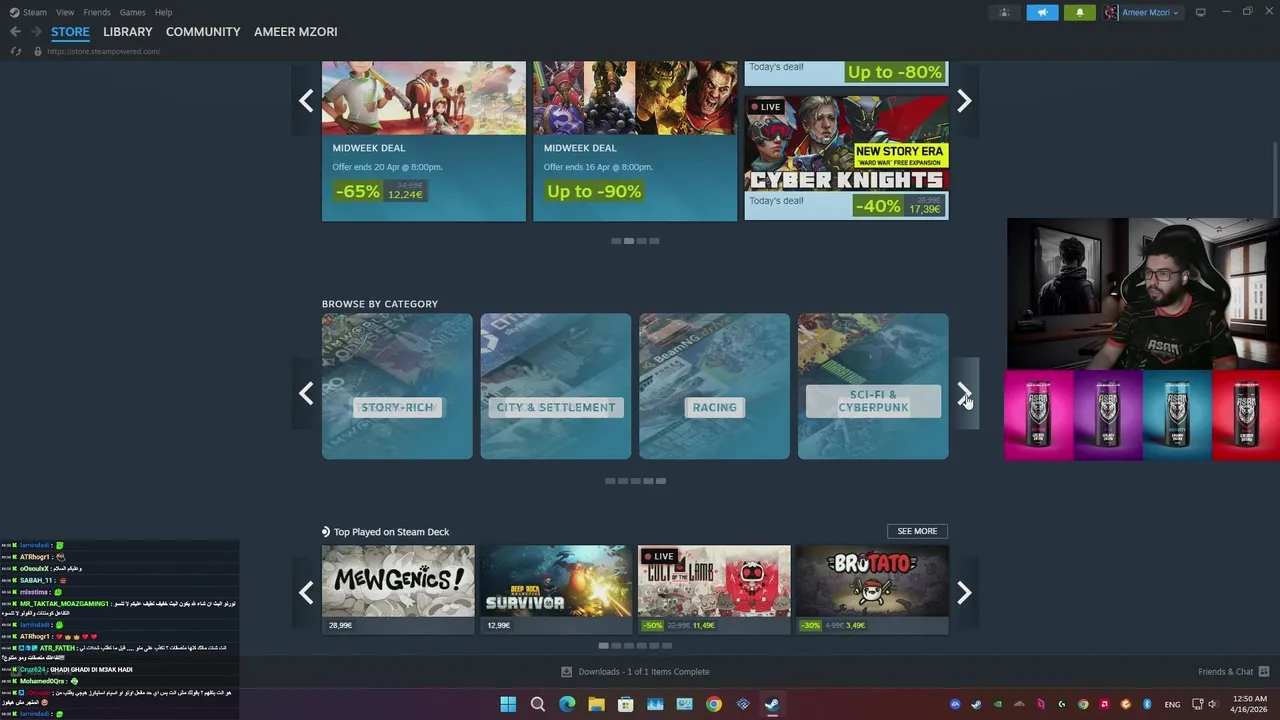
Task: Go forward with the navigation arrow
Action: (36, 32)
